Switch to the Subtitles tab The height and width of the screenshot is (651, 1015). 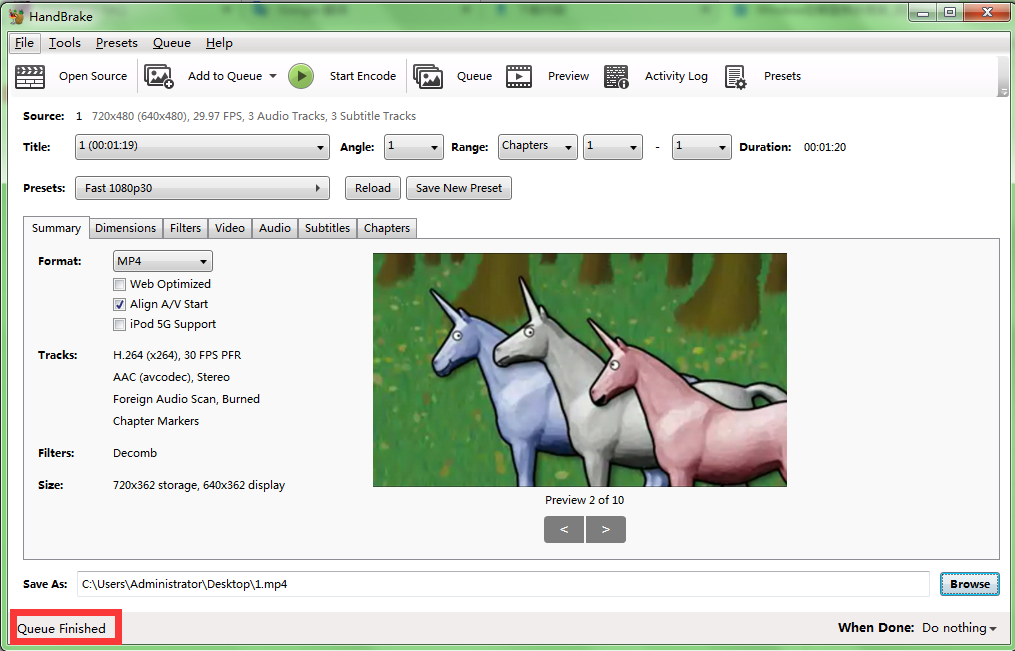click(x=327, y=228)
